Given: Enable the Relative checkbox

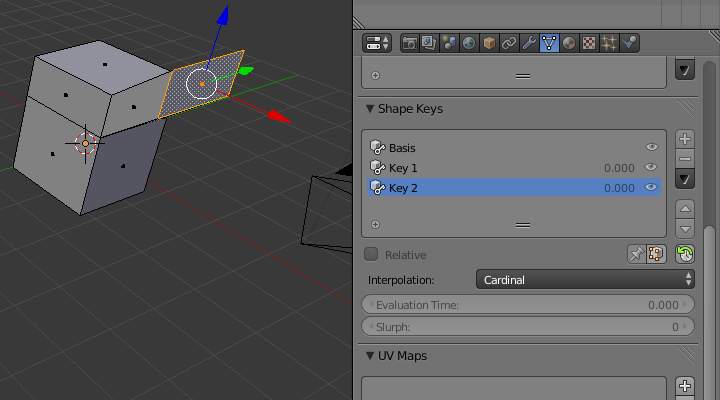Looking at the screenshot, I should pyautogui.click(x=371, y=254).
